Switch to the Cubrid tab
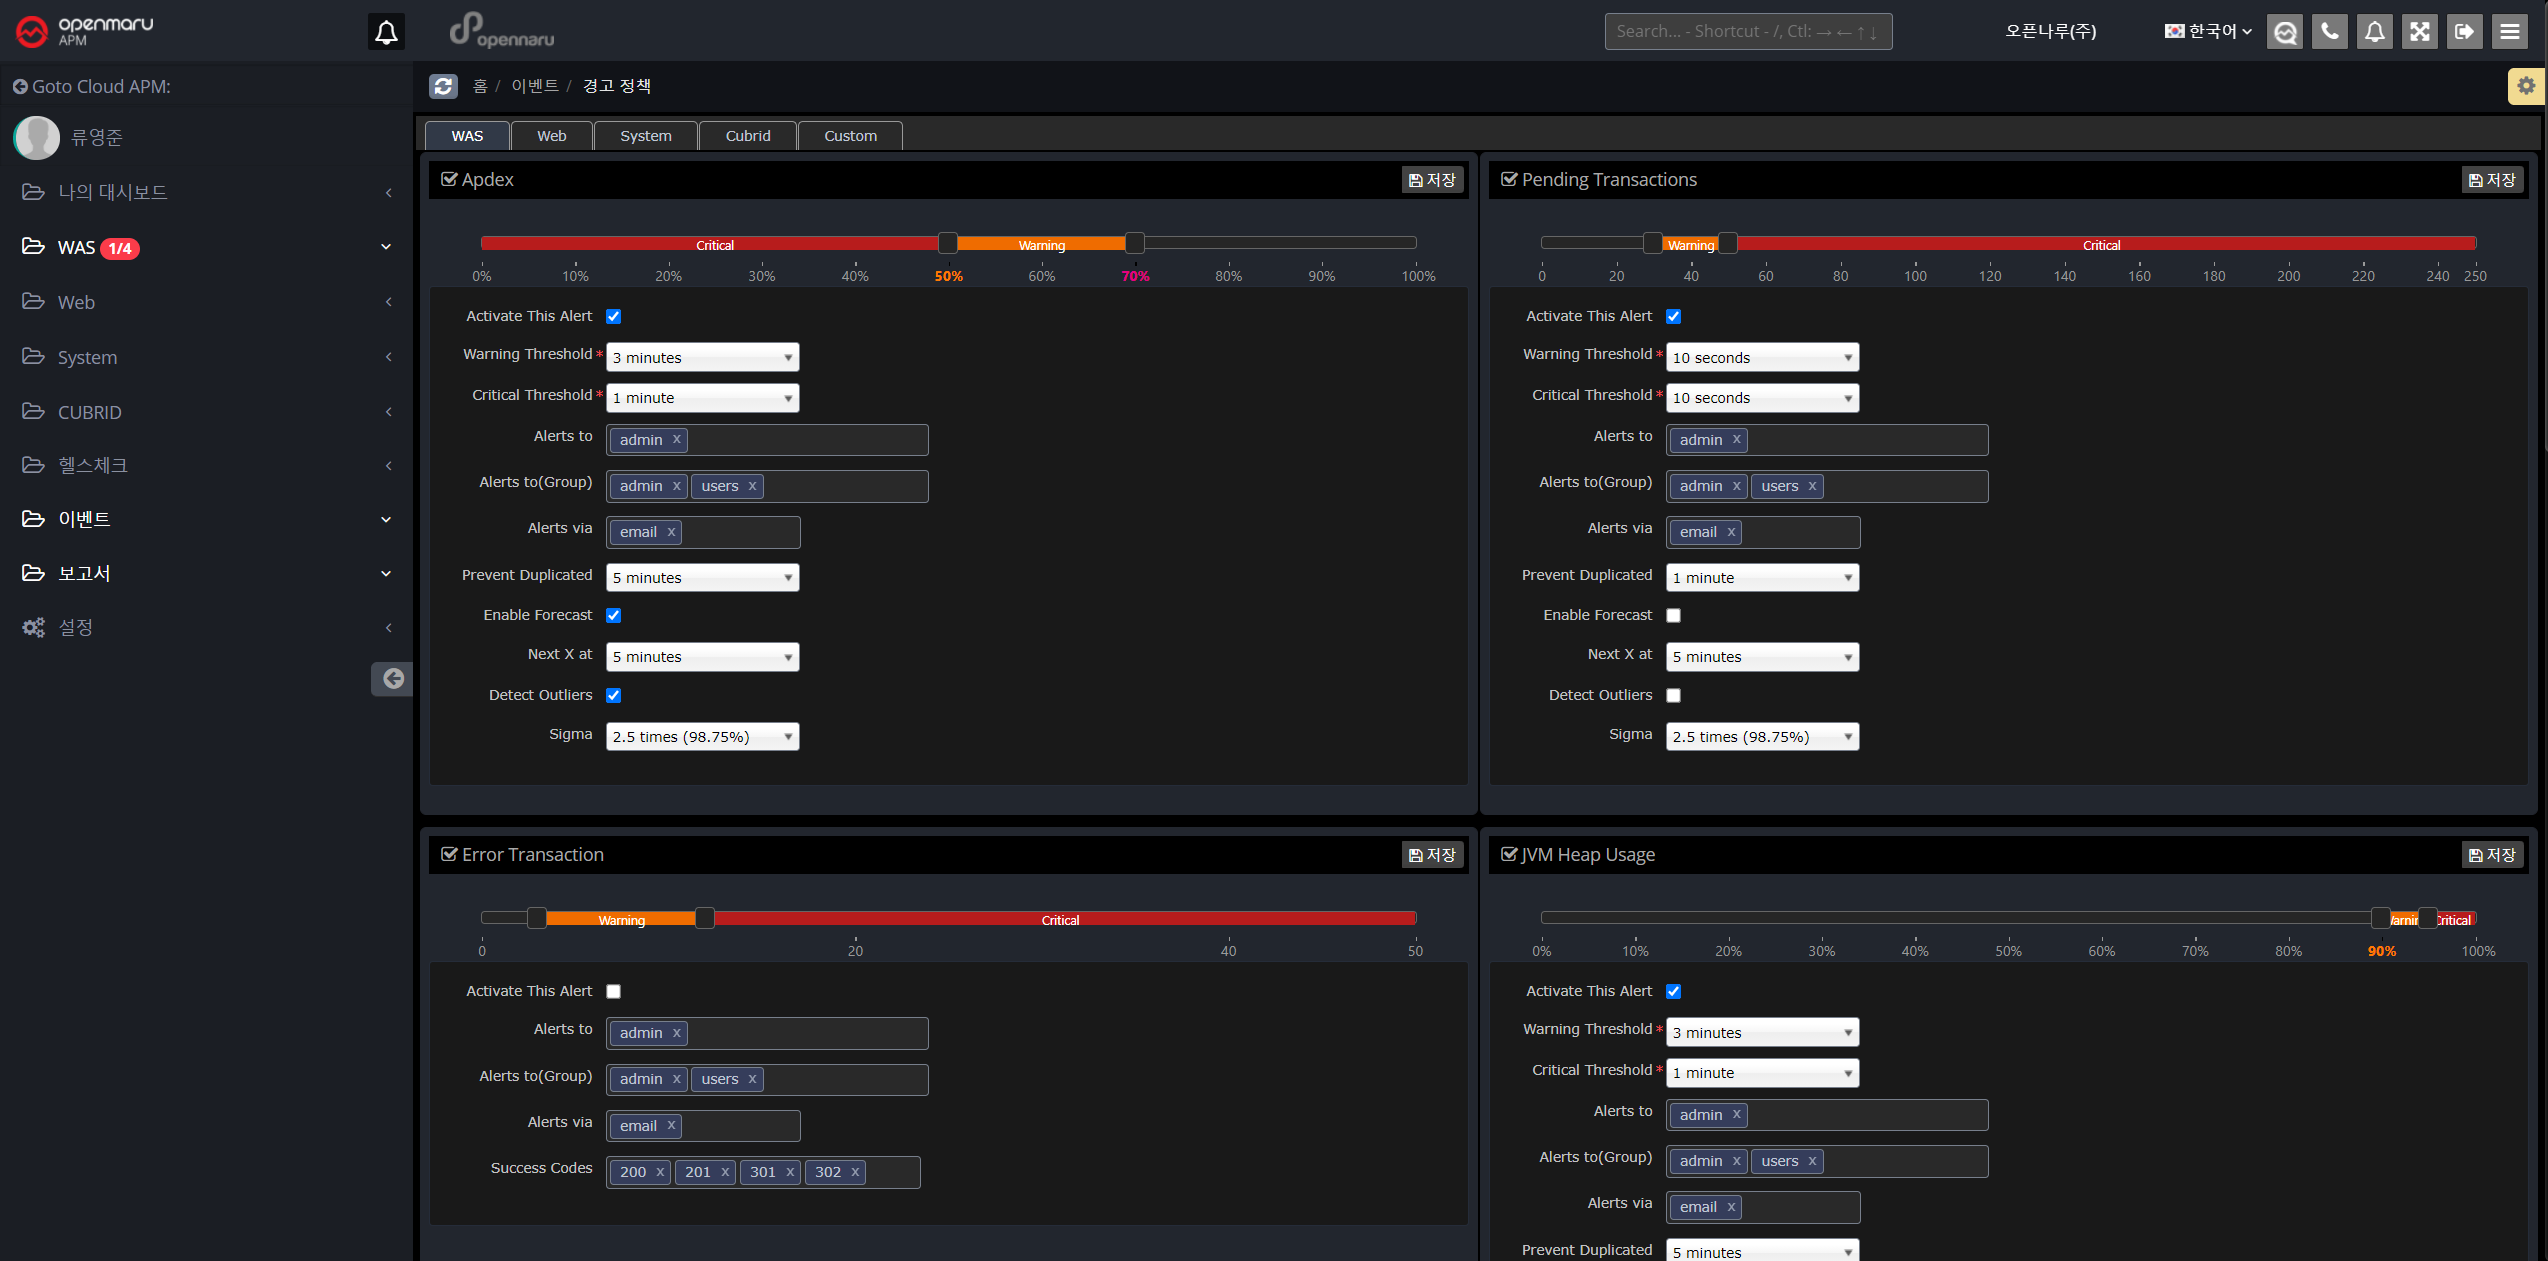The image size is (2548, 1261). pyautogui.click(x=747, y=136)
